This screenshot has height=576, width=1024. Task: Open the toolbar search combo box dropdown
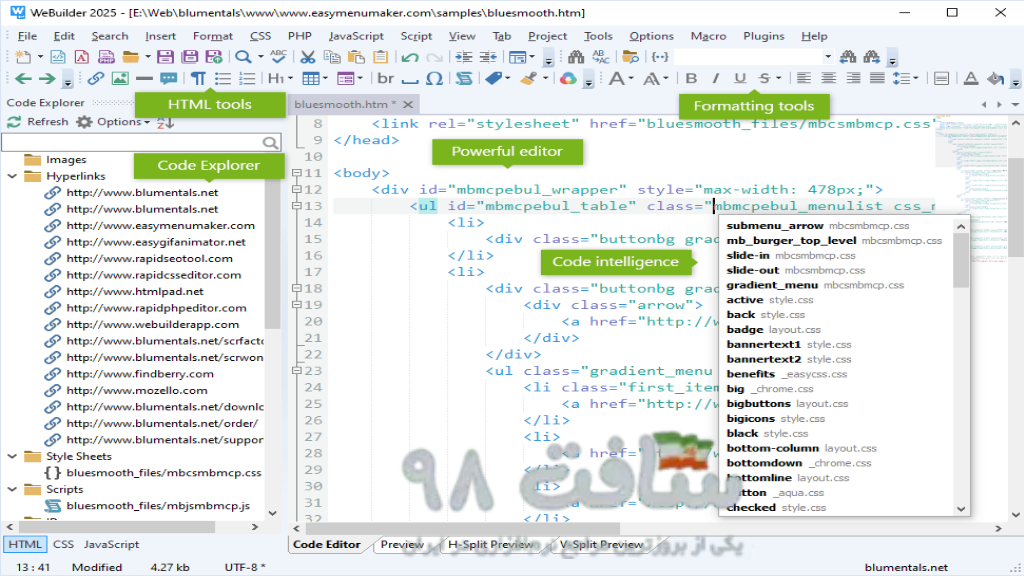pos(828,57)
